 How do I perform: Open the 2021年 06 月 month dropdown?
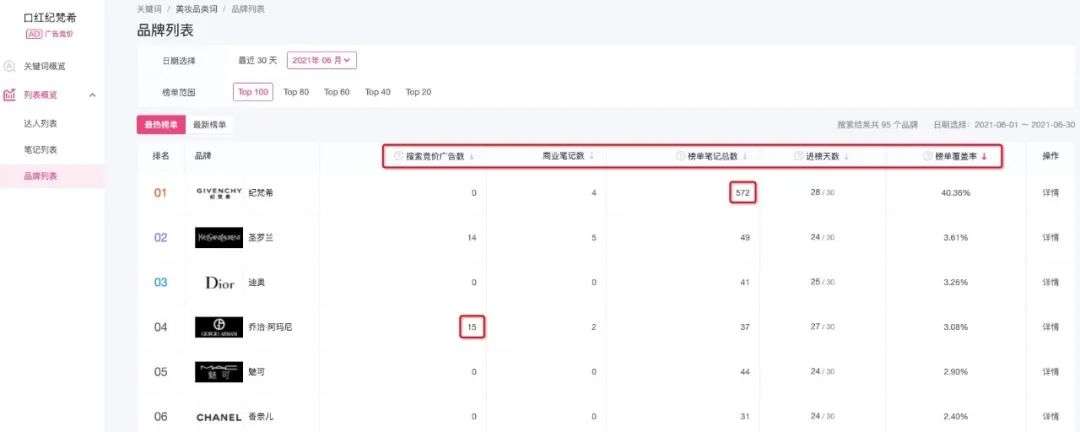pyautogui.click(x=322, y=61)
